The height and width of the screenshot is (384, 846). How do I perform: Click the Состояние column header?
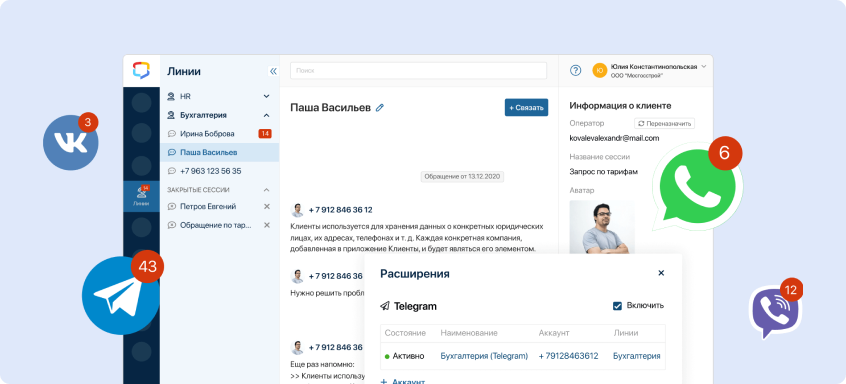coord(405,333)
